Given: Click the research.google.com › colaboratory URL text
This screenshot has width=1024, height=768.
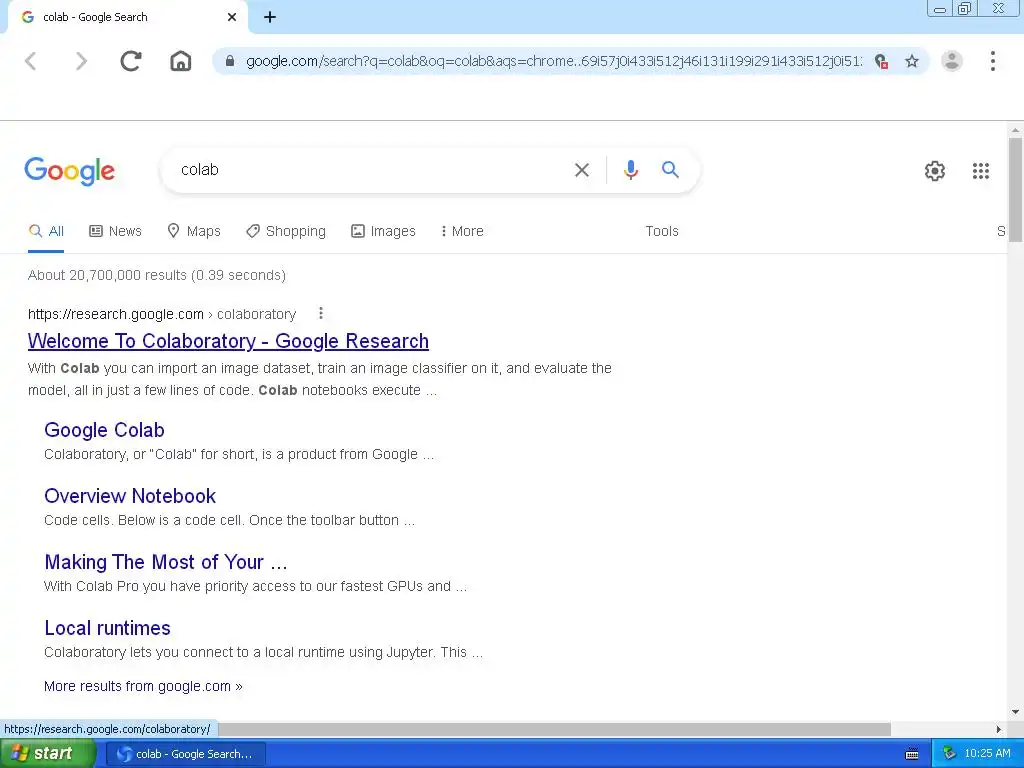Looking at the screenshot, I should [x=162, y=314].
